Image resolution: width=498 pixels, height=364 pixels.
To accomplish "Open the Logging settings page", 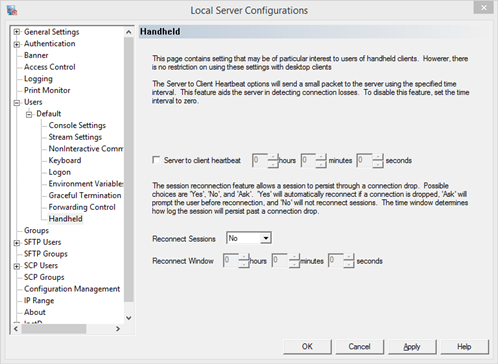I will coord(38,79).
